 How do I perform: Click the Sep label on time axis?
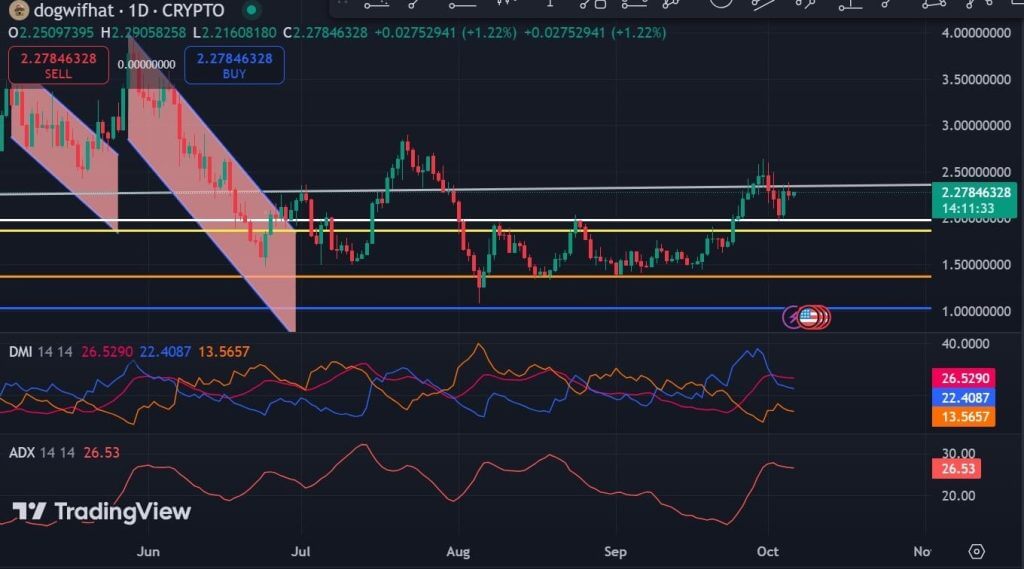click(x=615, y=551)
